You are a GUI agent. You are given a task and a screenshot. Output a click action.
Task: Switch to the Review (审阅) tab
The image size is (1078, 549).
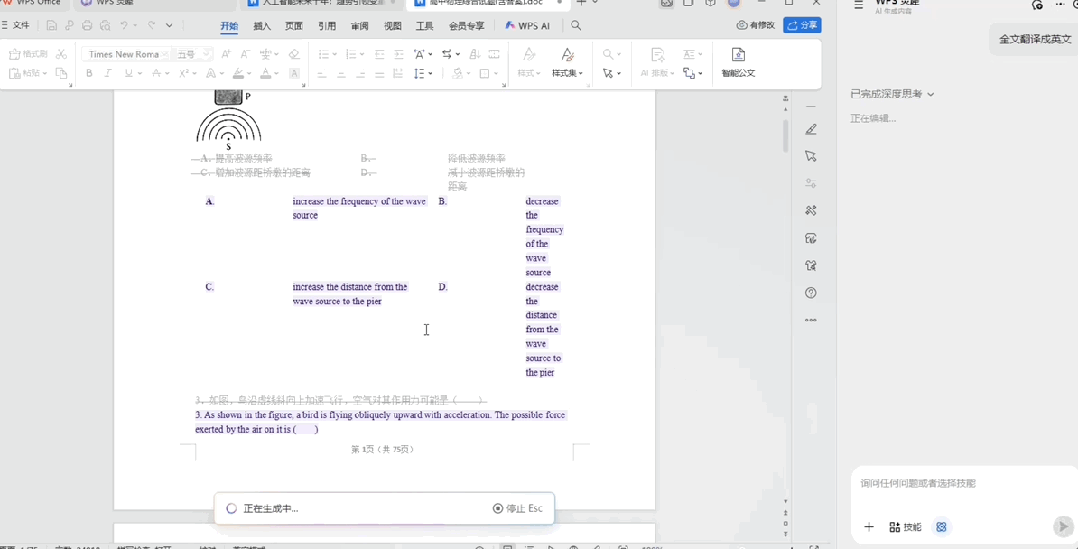(x=360, y=26)
